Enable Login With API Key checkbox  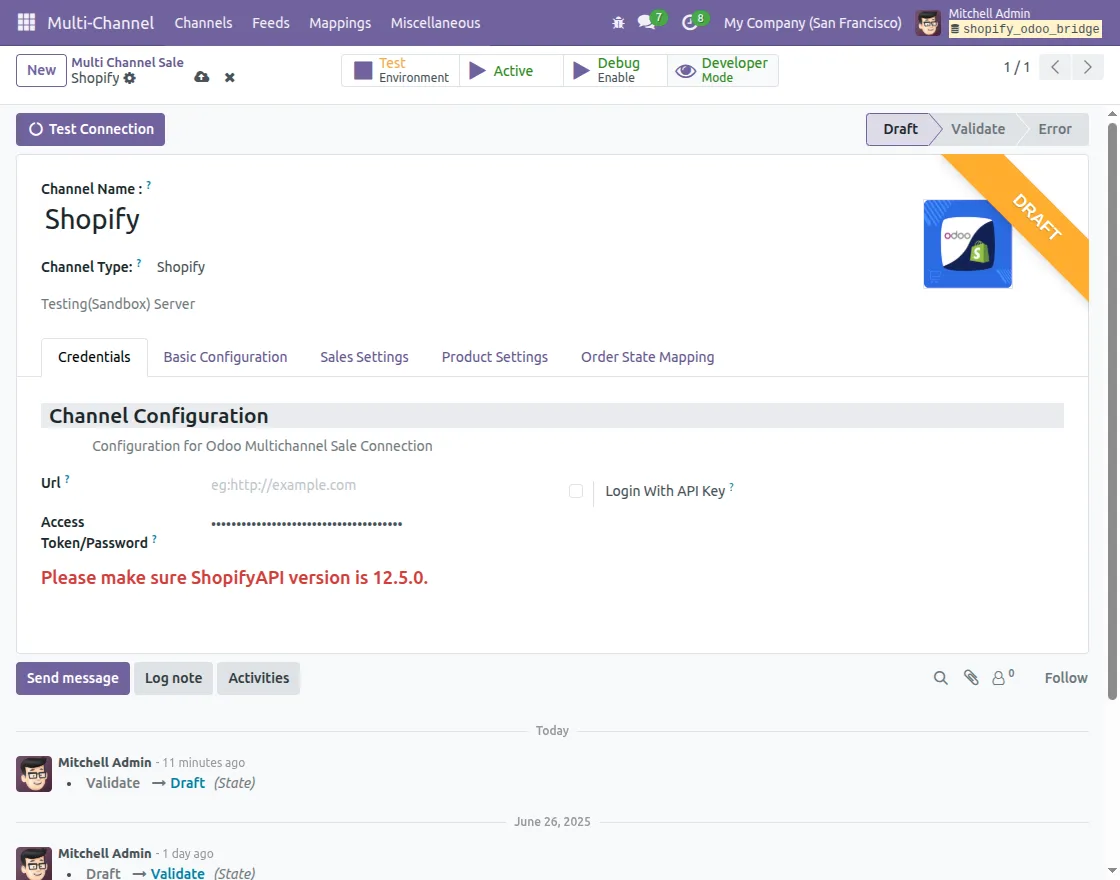point(576,491)
